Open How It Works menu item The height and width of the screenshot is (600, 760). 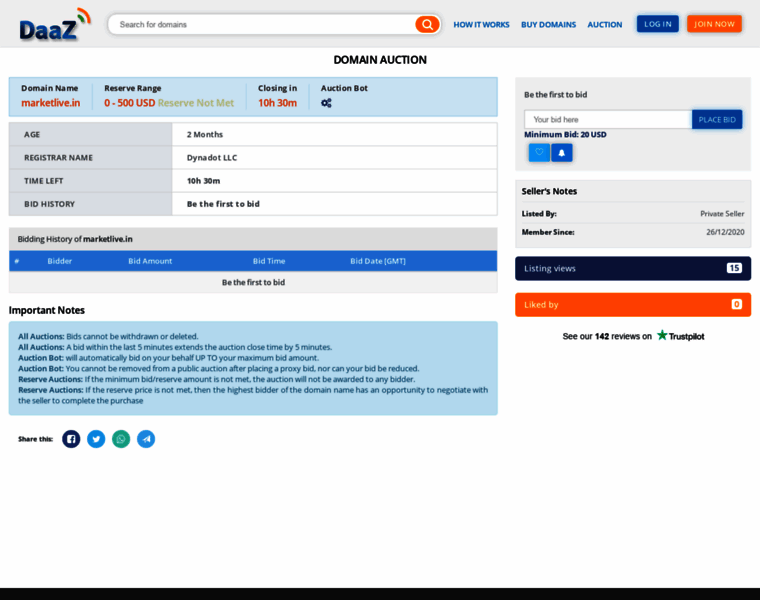point(481,25)
